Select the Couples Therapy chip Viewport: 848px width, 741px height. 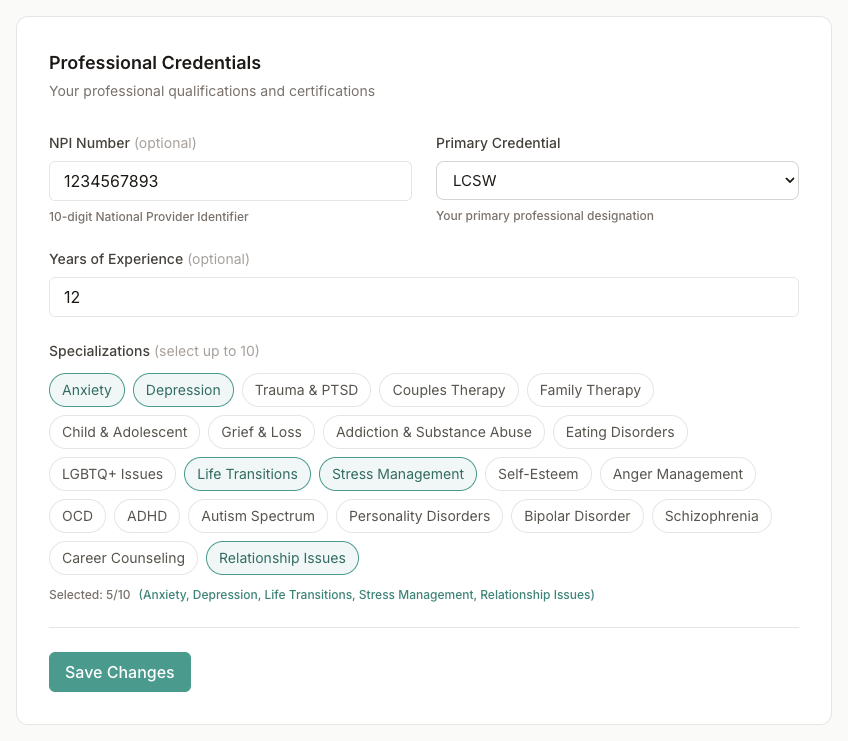448,390
